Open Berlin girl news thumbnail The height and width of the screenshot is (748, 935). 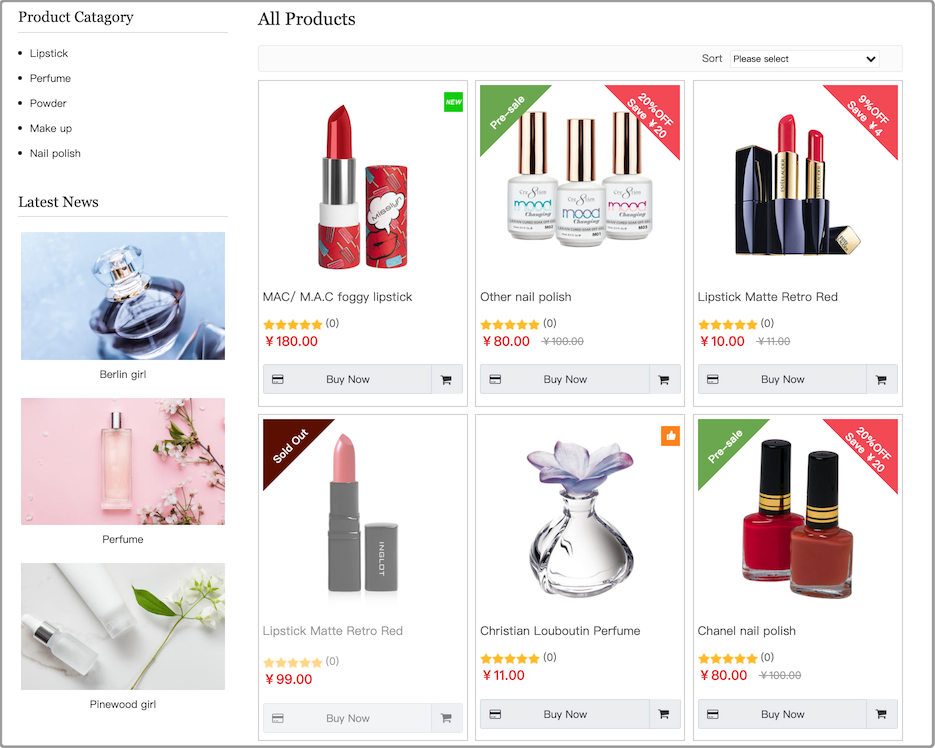tap(123, 296)
